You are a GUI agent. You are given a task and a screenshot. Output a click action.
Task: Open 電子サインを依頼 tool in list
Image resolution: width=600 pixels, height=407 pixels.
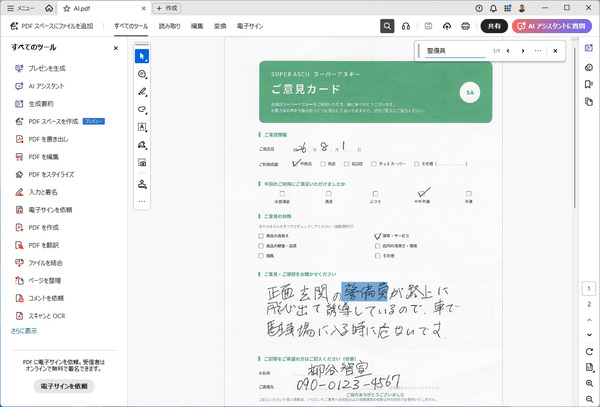click(x=44, y=210)
